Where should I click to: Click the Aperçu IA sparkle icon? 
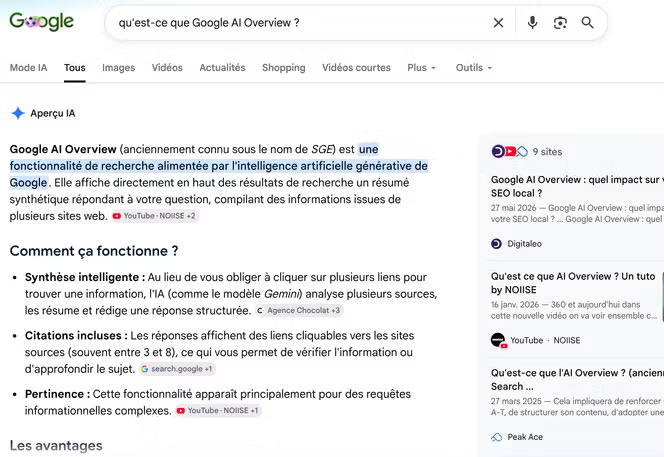tap(18, 113)
